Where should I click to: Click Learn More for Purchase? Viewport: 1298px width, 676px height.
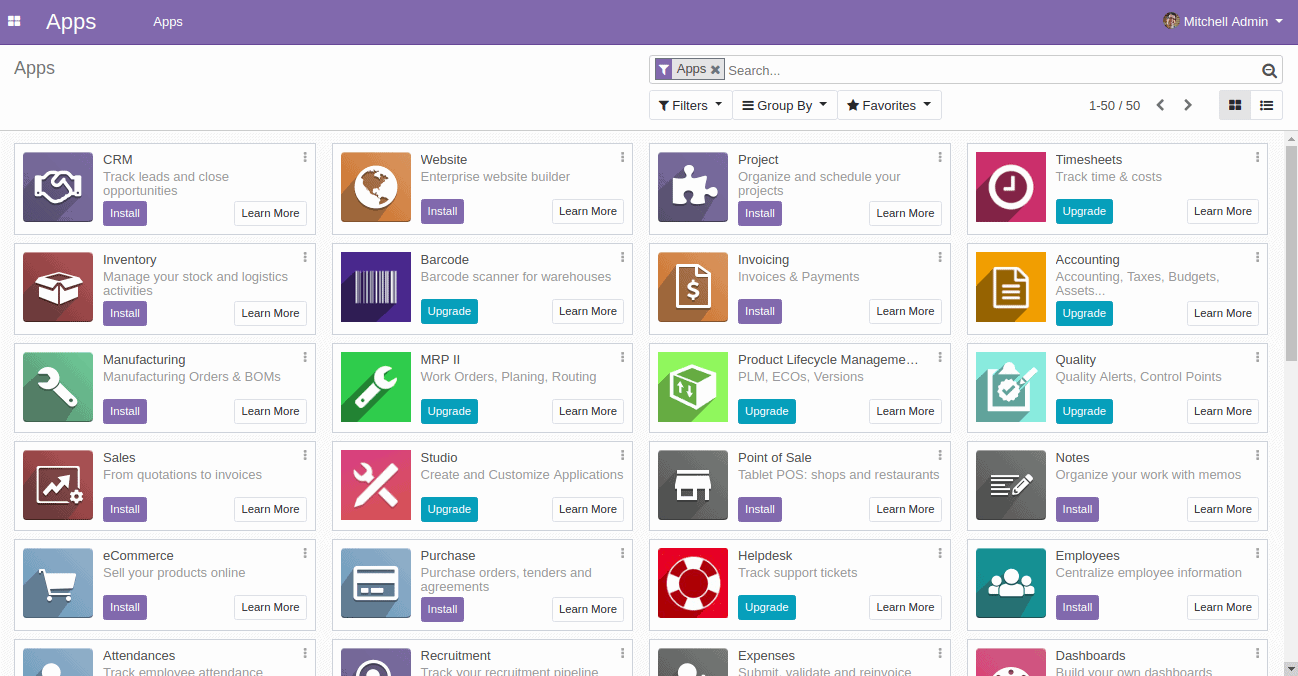(588, 609)
